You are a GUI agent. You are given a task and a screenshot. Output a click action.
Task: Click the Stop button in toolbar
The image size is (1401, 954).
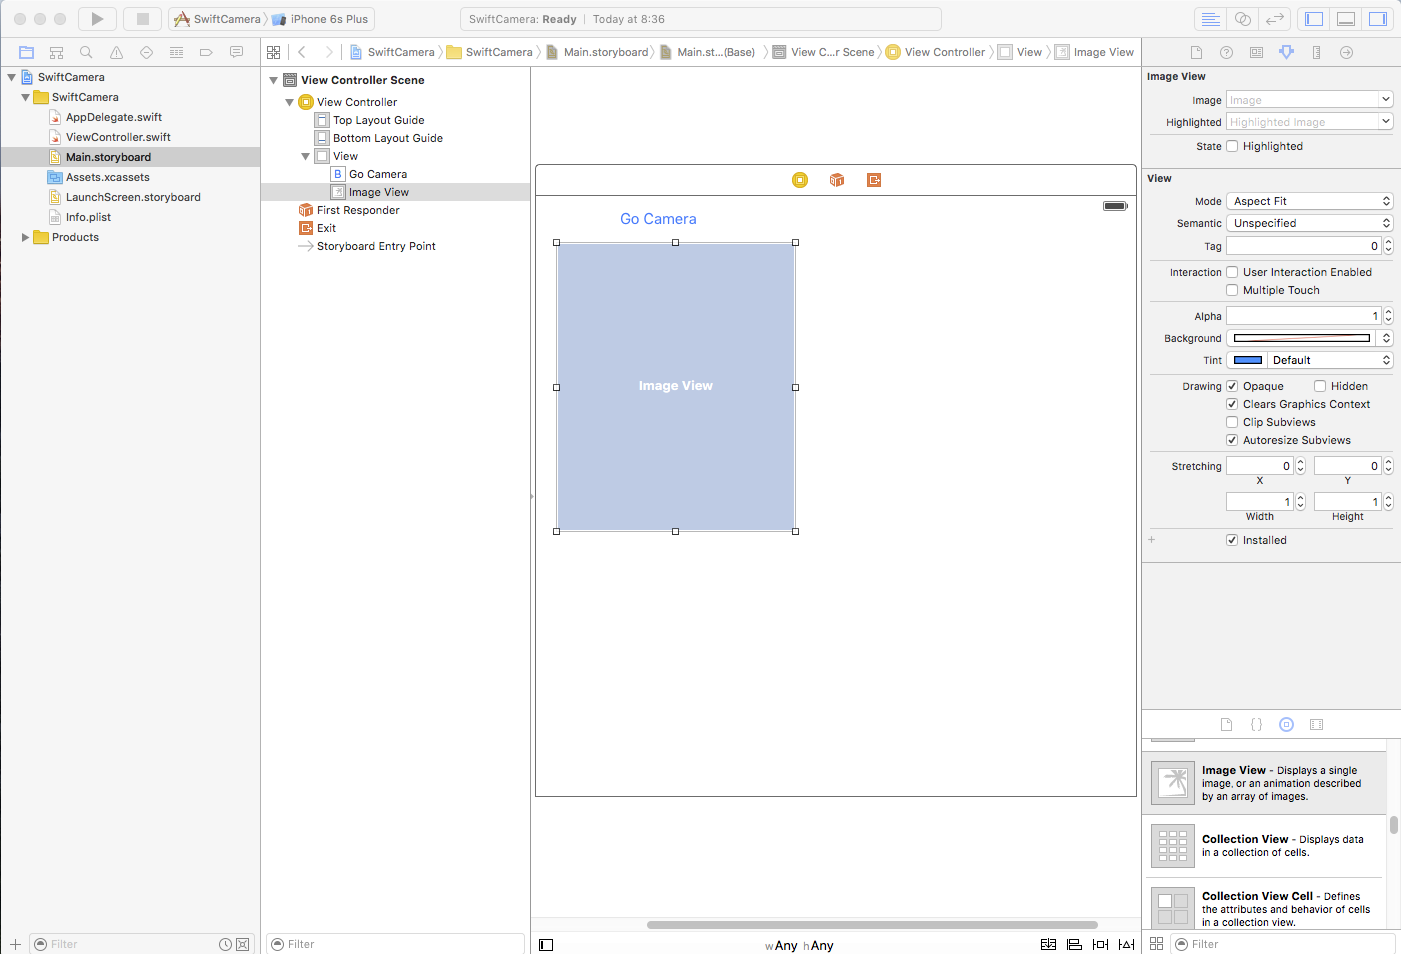[x=142, y=19]
